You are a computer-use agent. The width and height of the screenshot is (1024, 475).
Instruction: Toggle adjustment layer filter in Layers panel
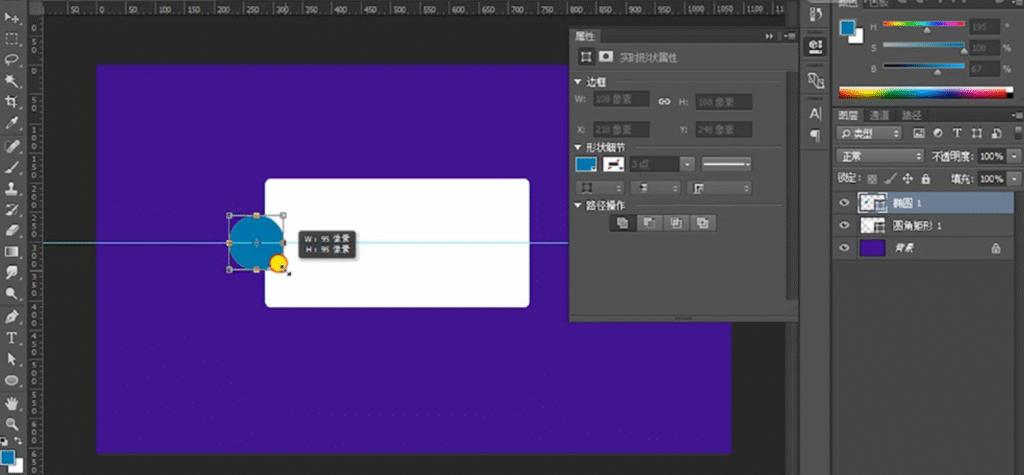click(x=938, y=133)
